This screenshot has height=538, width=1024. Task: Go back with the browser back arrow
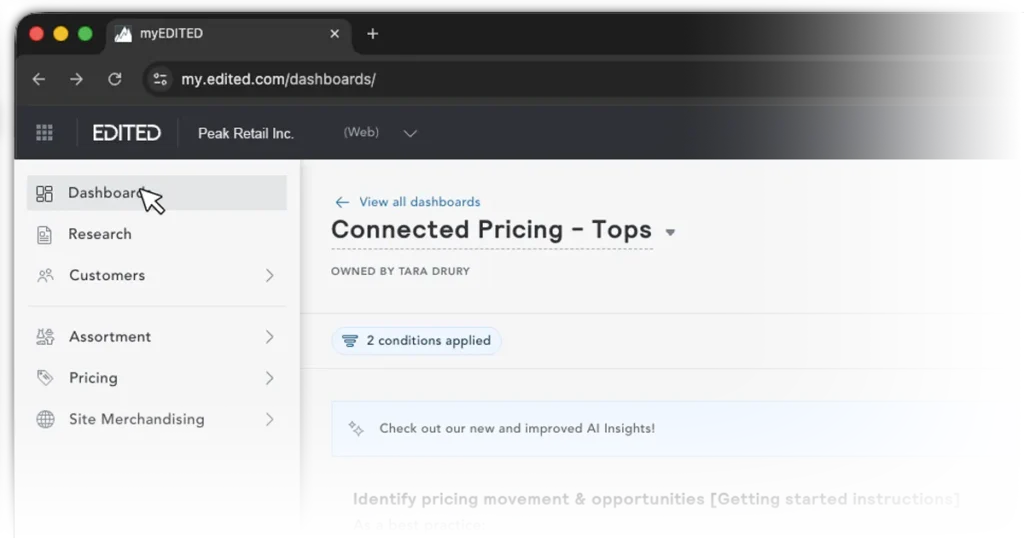[39, 79]
